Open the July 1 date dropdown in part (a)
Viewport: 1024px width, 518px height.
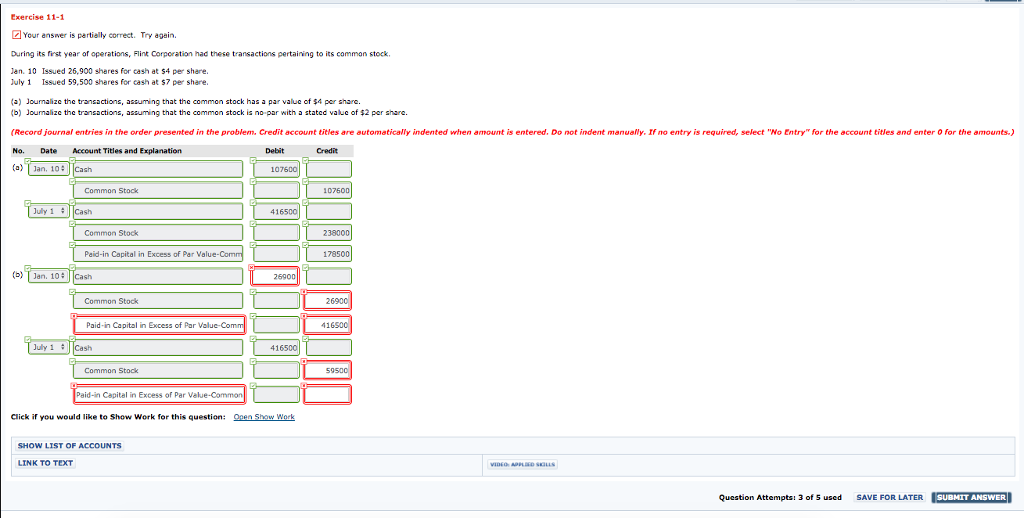point(48,212)
